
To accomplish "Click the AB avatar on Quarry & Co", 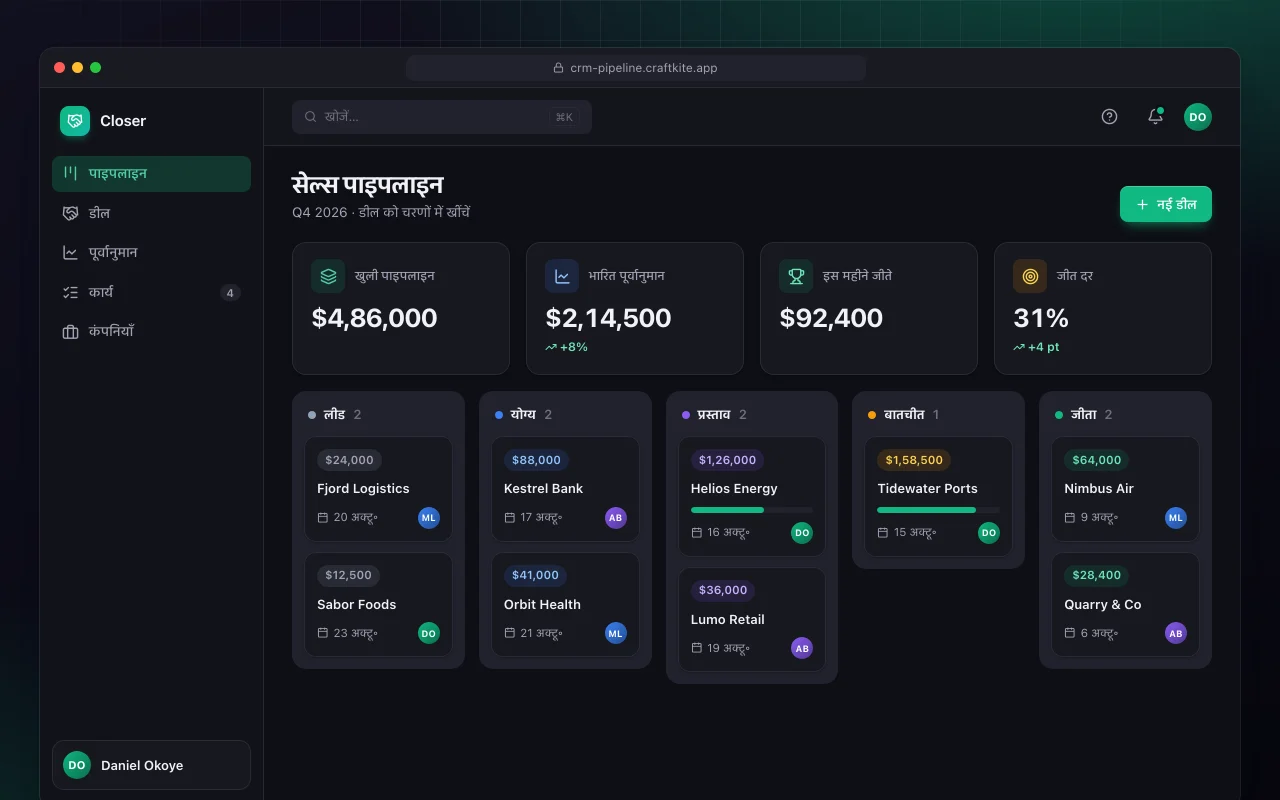I will click(1176, 633).
